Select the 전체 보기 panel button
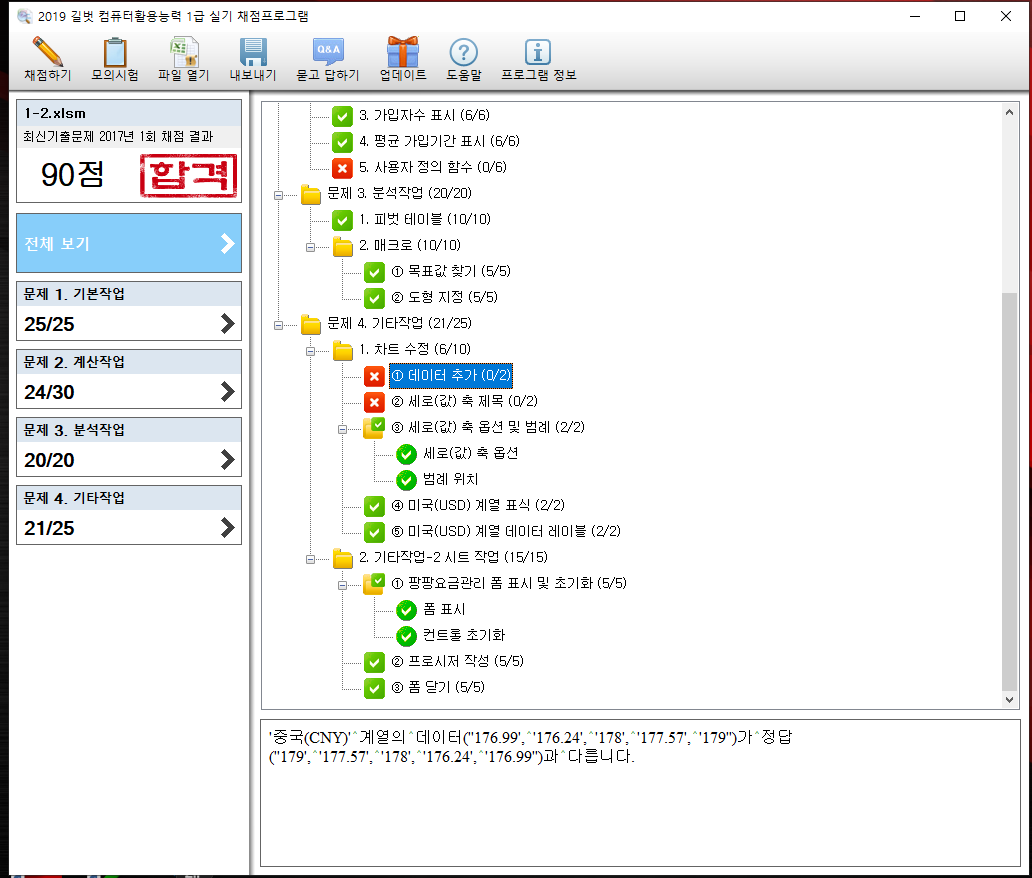This screenshot has height=878, width=1032. (129, 243)
